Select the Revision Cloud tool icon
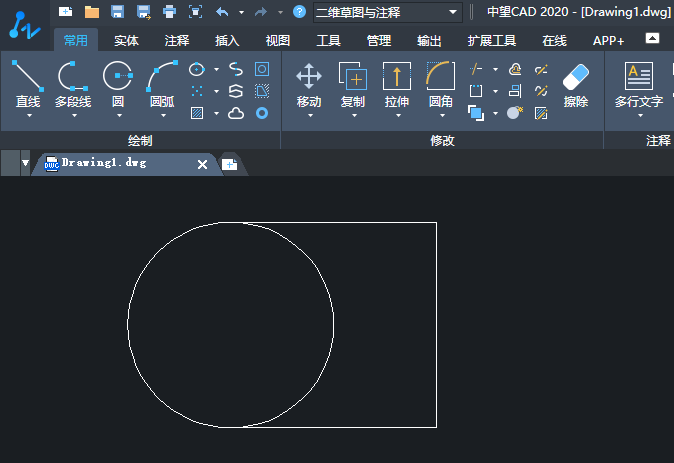Screen dimensions: 674x463 coord(236,113)
